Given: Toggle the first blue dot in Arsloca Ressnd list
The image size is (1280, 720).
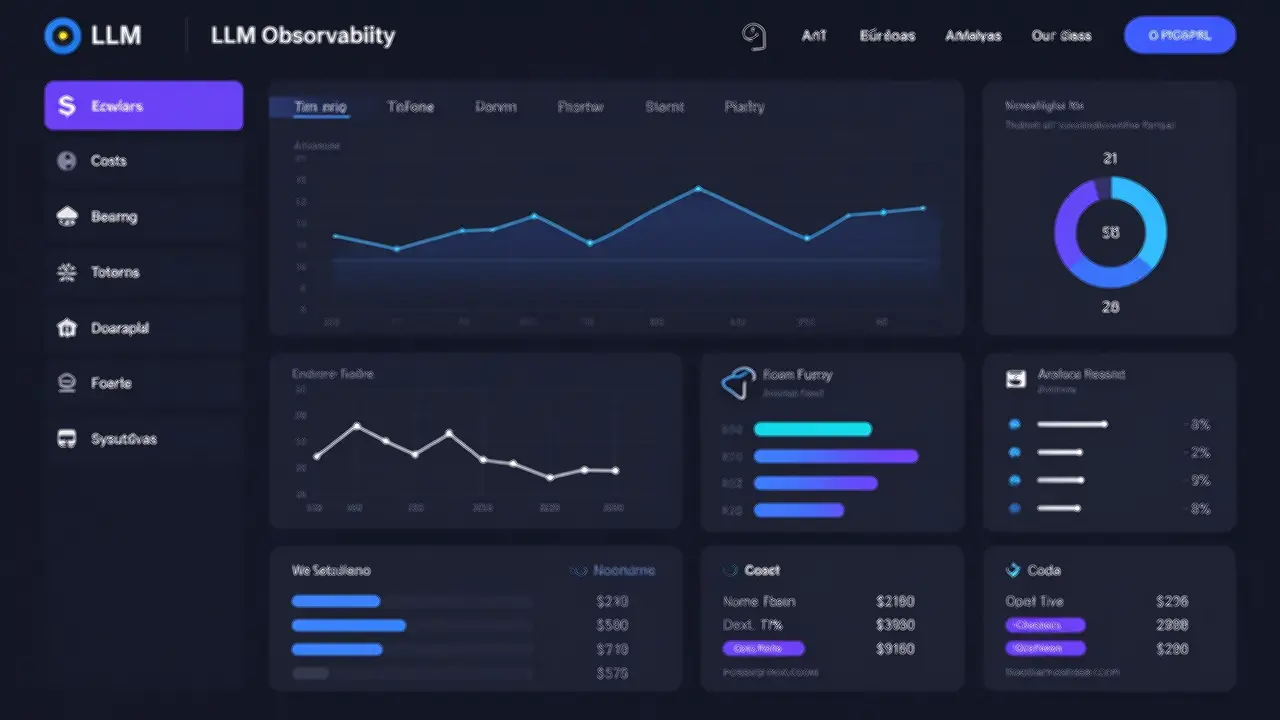Looking at the screenshot, I should (x=1015, y=423).
